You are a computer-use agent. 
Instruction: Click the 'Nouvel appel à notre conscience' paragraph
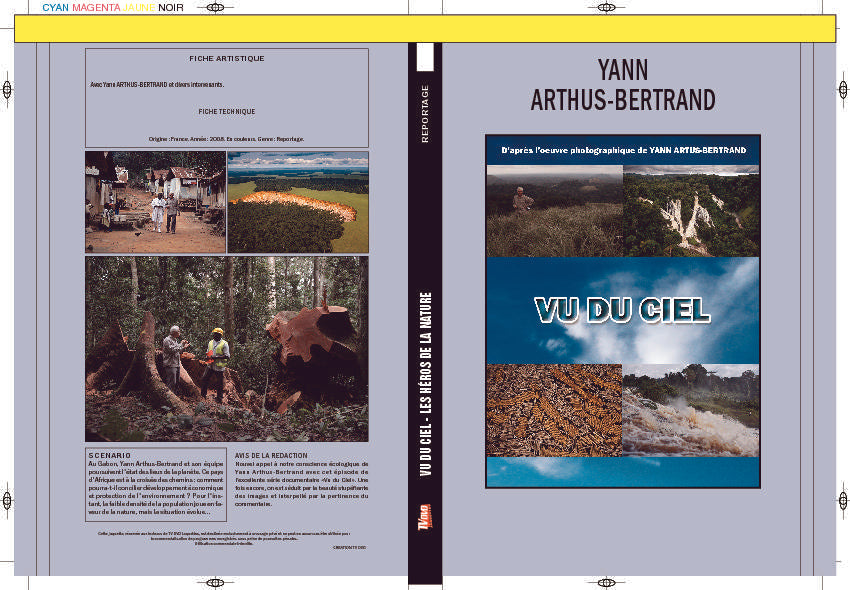point(301,484)
